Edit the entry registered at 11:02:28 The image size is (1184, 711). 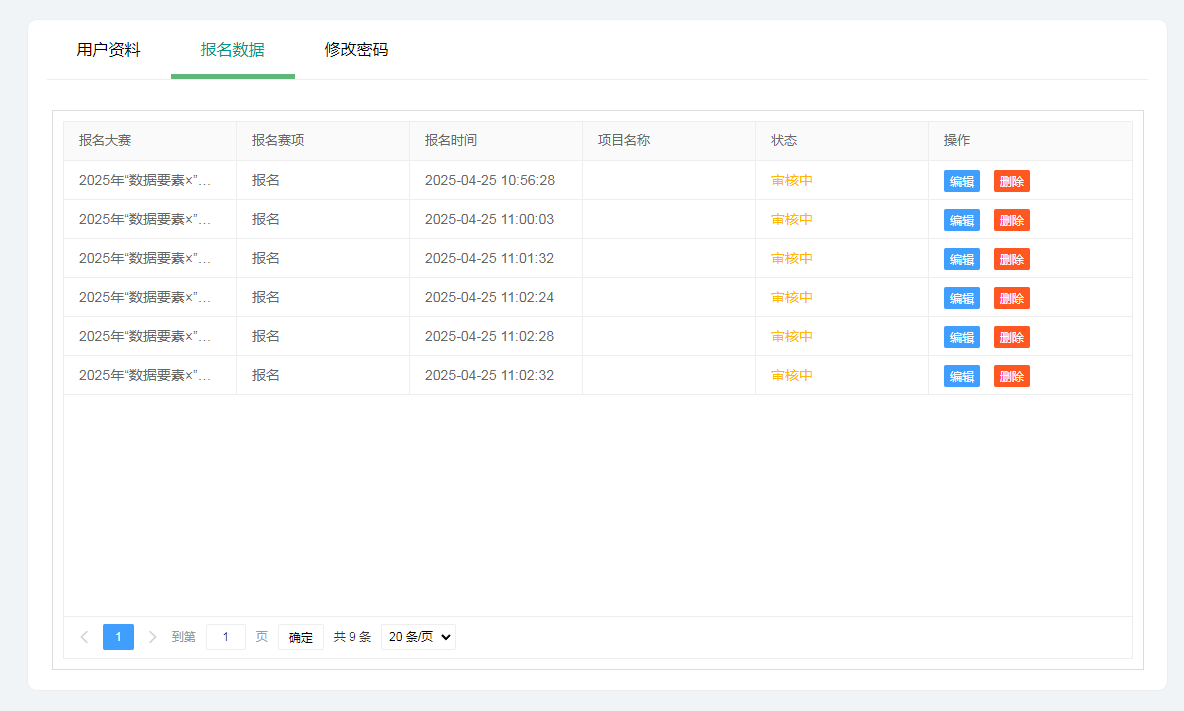click(x=961, y=337)
